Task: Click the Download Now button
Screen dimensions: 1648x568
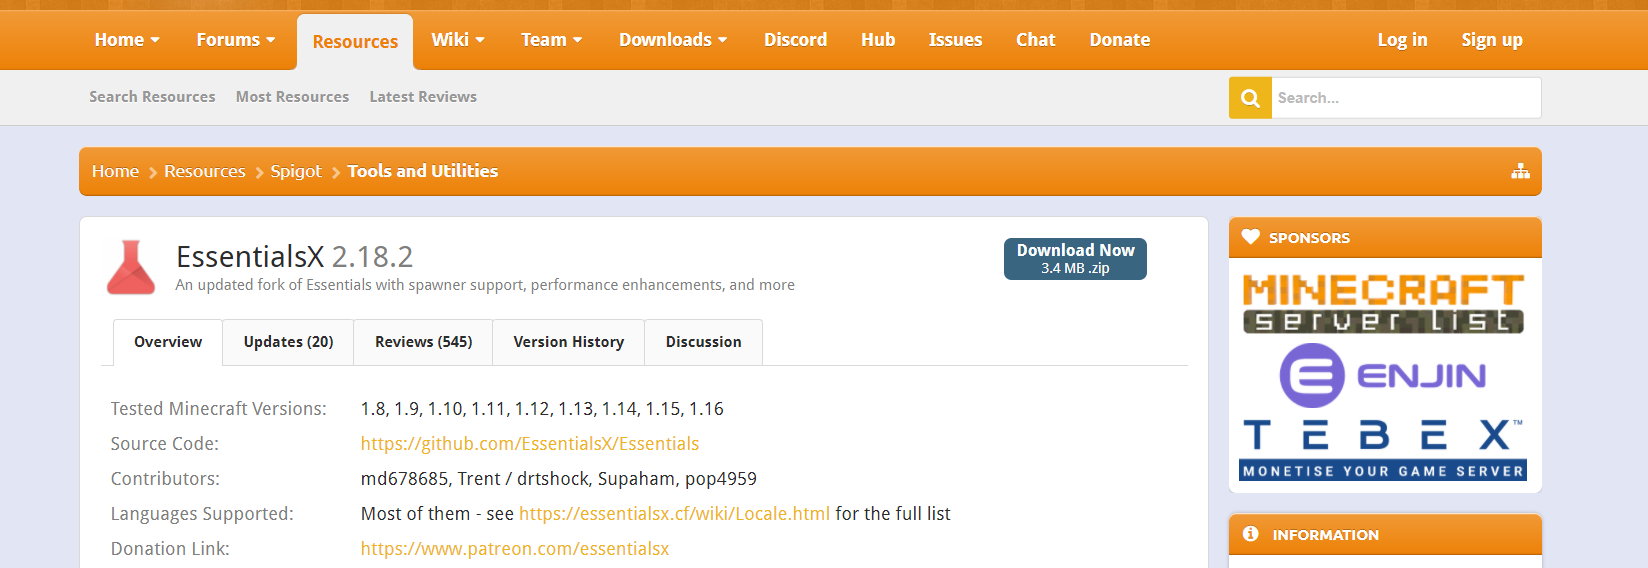Action: 1075,259
